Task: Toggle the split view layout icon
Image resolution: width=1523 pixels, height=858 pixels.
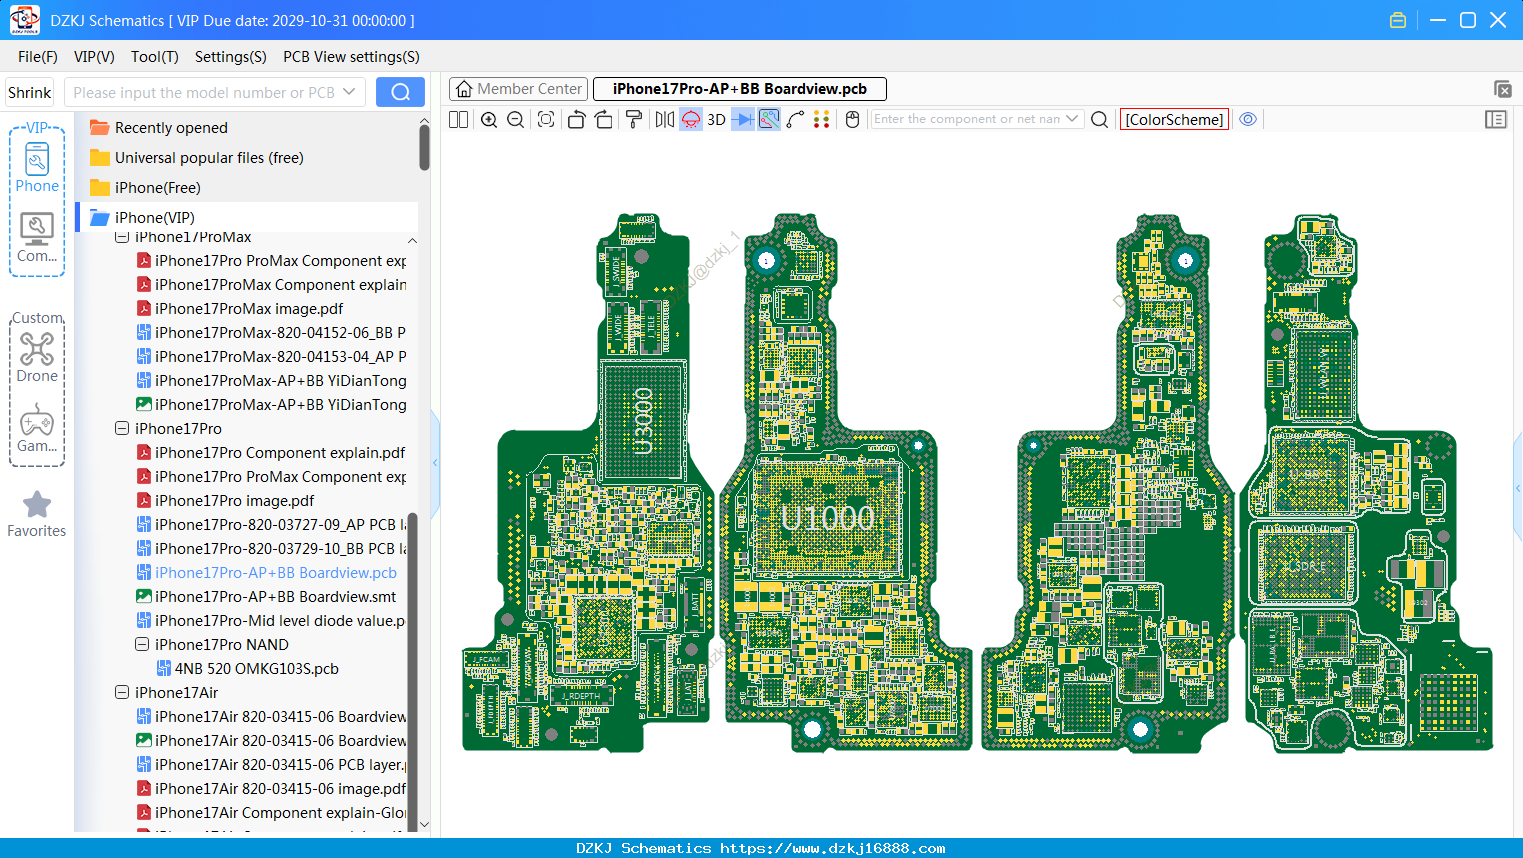Action: 458,119
